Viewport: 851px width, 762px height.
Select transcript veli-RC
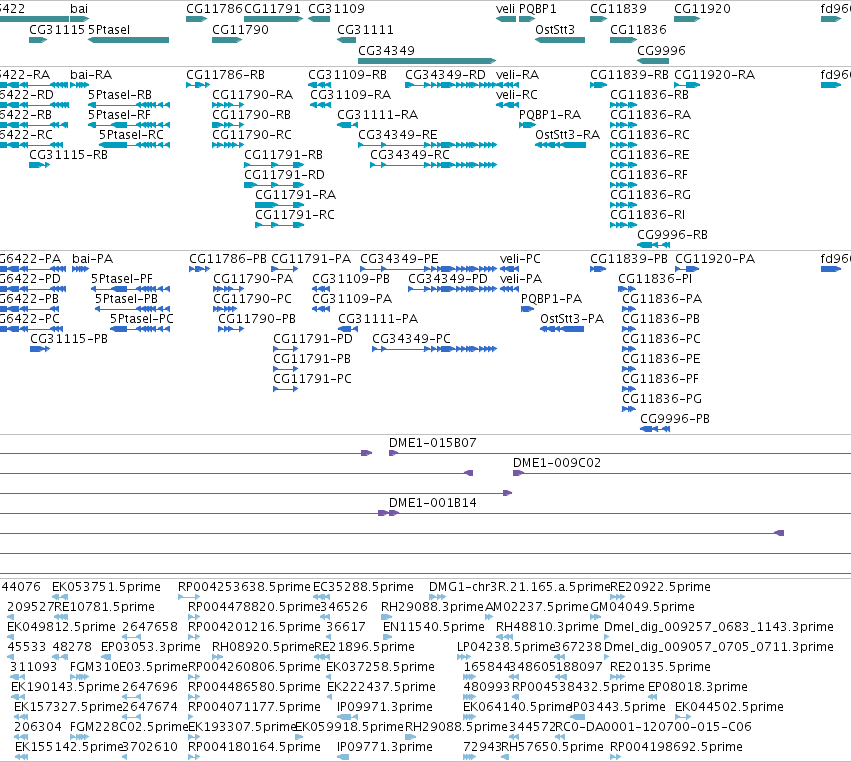pos(517,94)
